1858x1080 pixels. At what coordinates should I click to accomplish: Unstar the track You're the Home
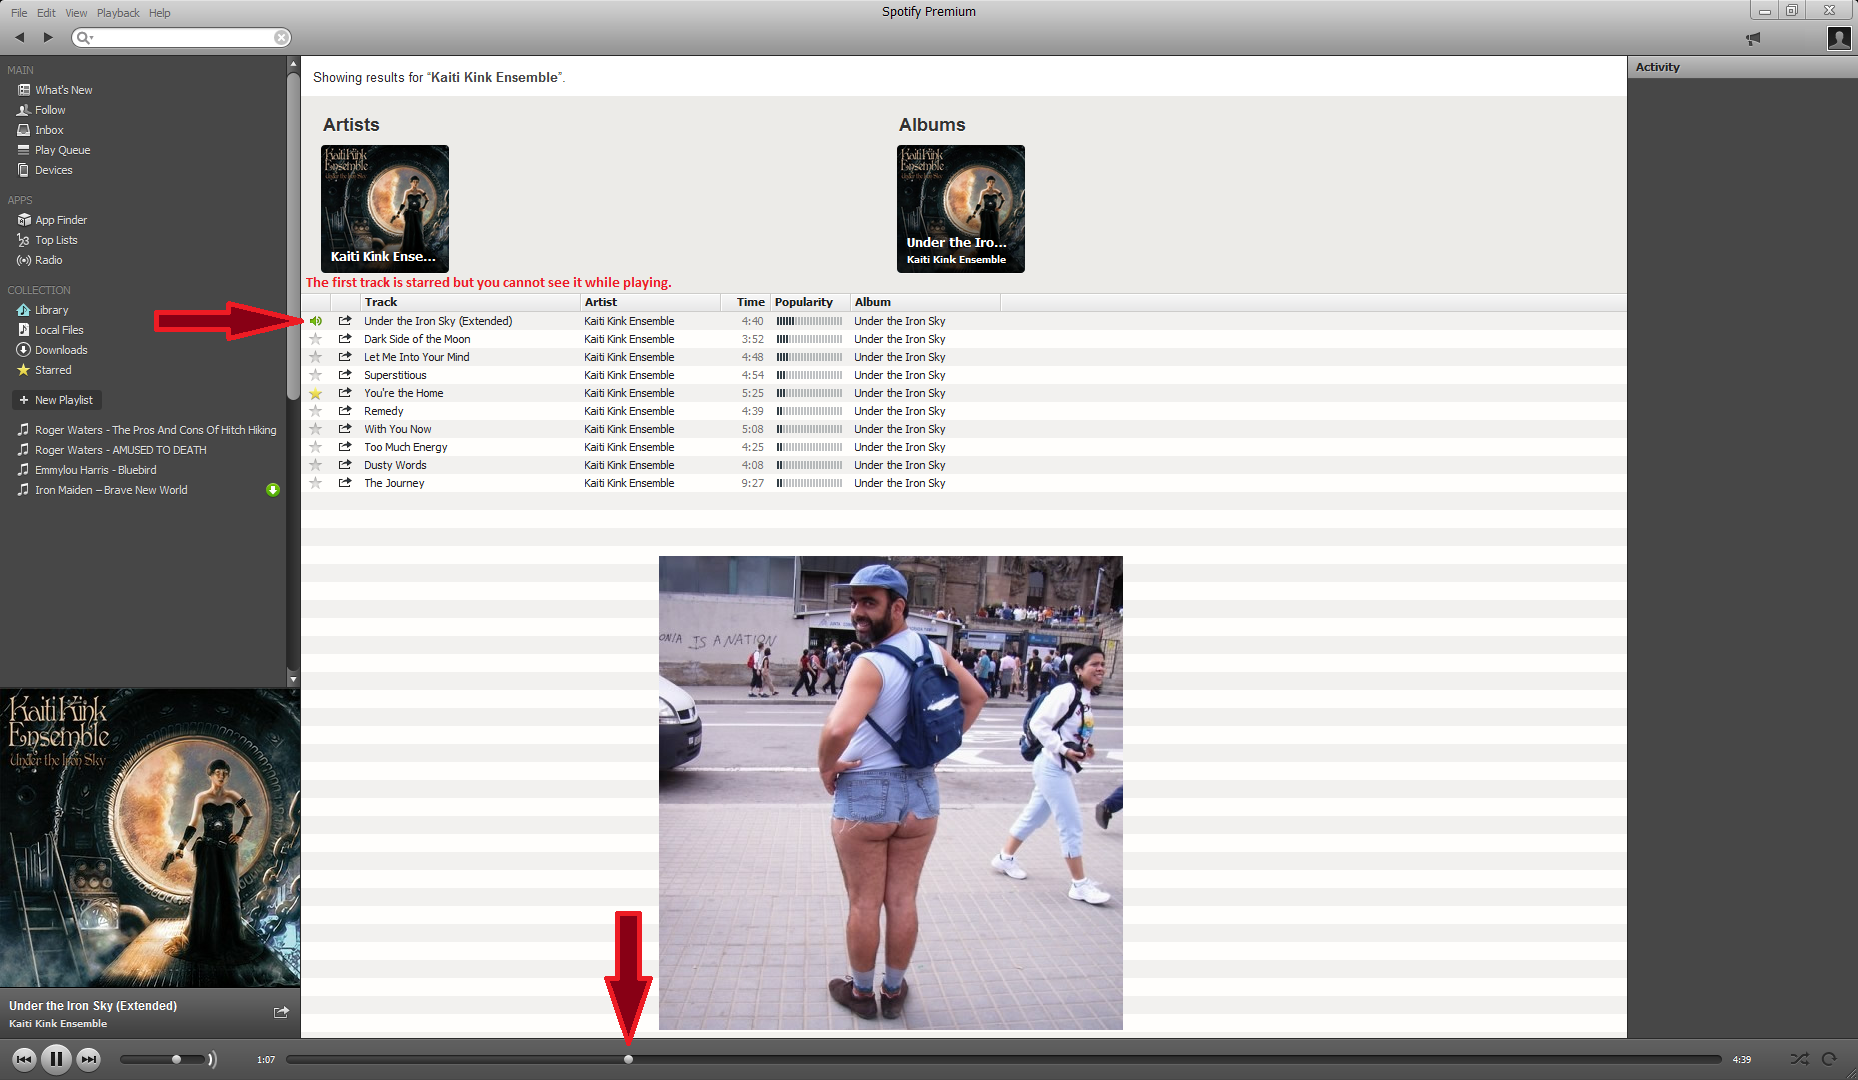(316, 393)
